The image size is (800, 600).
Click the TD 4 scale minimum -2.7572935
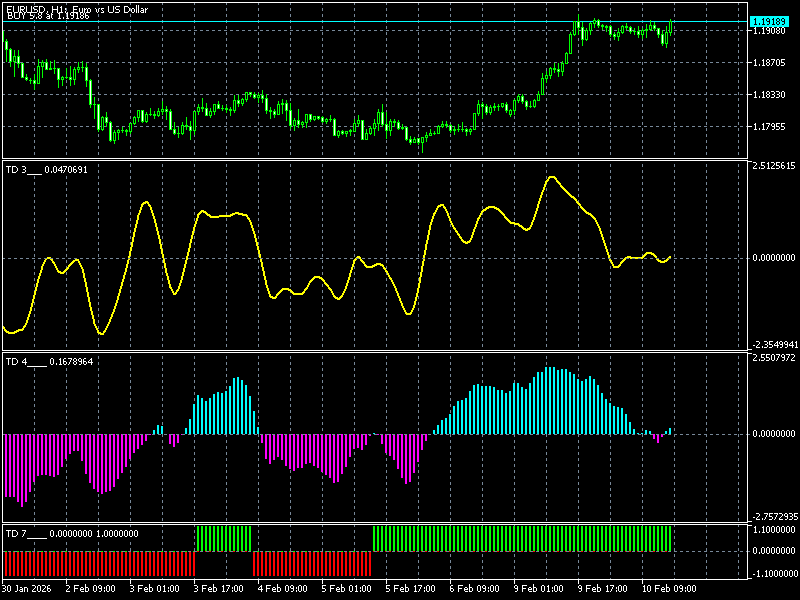coord(774,516)
